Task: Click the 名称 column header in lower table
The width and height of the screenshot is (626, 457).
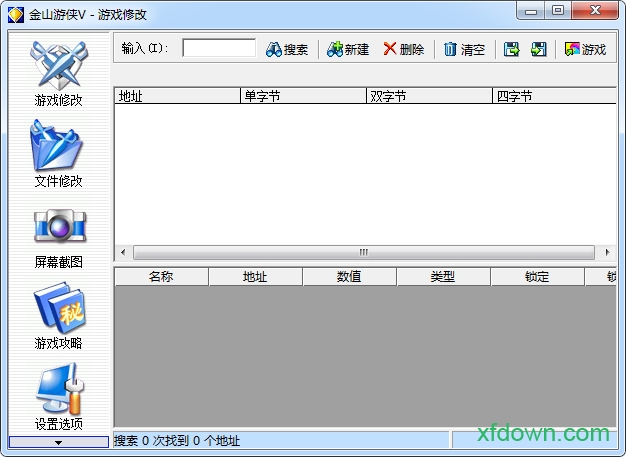Action: (161, 277)
